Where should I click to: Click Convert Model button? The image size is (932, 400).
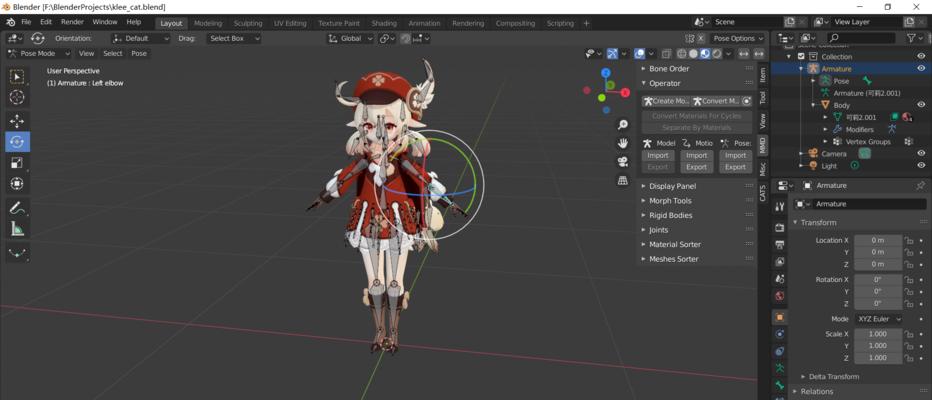(x=716, y=101)
